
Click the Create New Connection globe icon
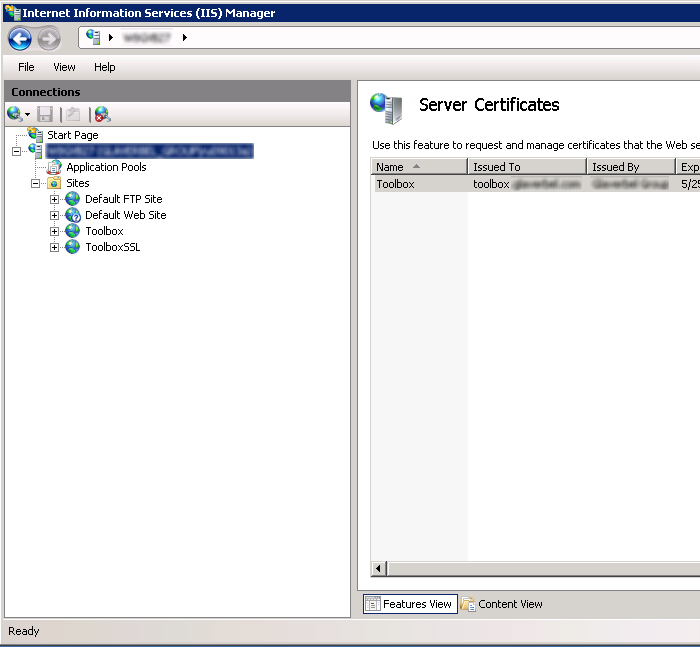pos(15,114)
